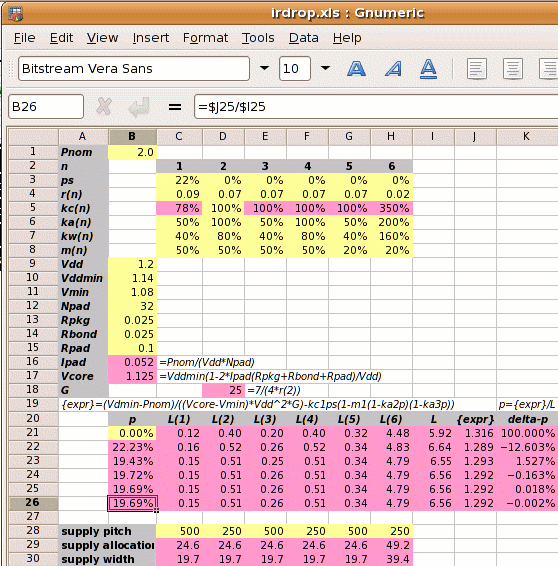
Task: Select the n header cell showing 6
Action: pyautogui.click(x=392, y=166)
